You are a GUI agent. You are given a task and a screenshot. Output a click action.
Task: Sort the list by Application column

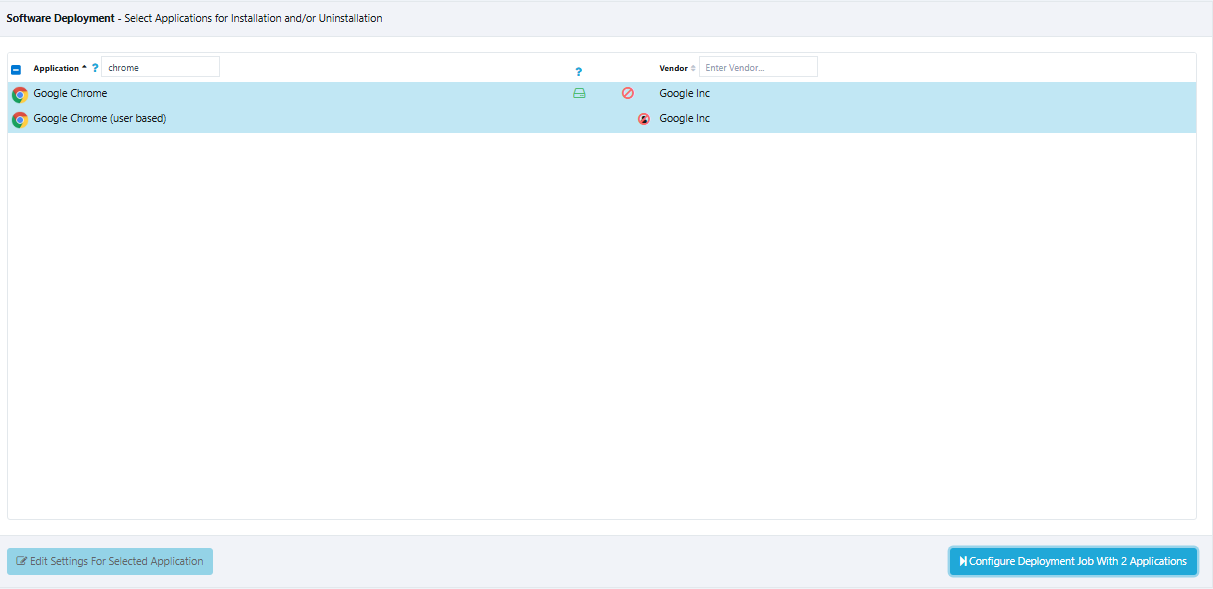pyautogui.click(x=57, y=68)
